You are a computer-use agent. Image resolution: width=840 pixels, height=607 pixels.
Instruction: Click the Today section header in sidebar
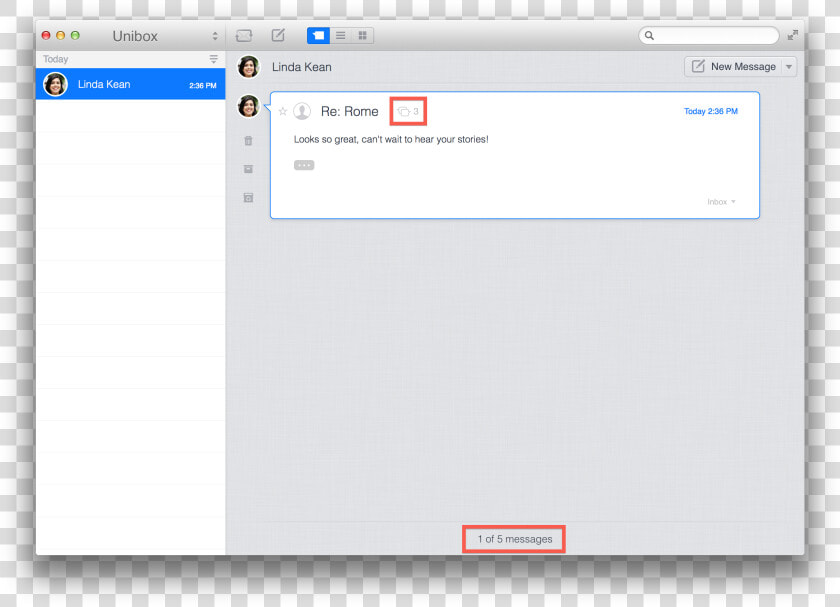coord(56,59)
